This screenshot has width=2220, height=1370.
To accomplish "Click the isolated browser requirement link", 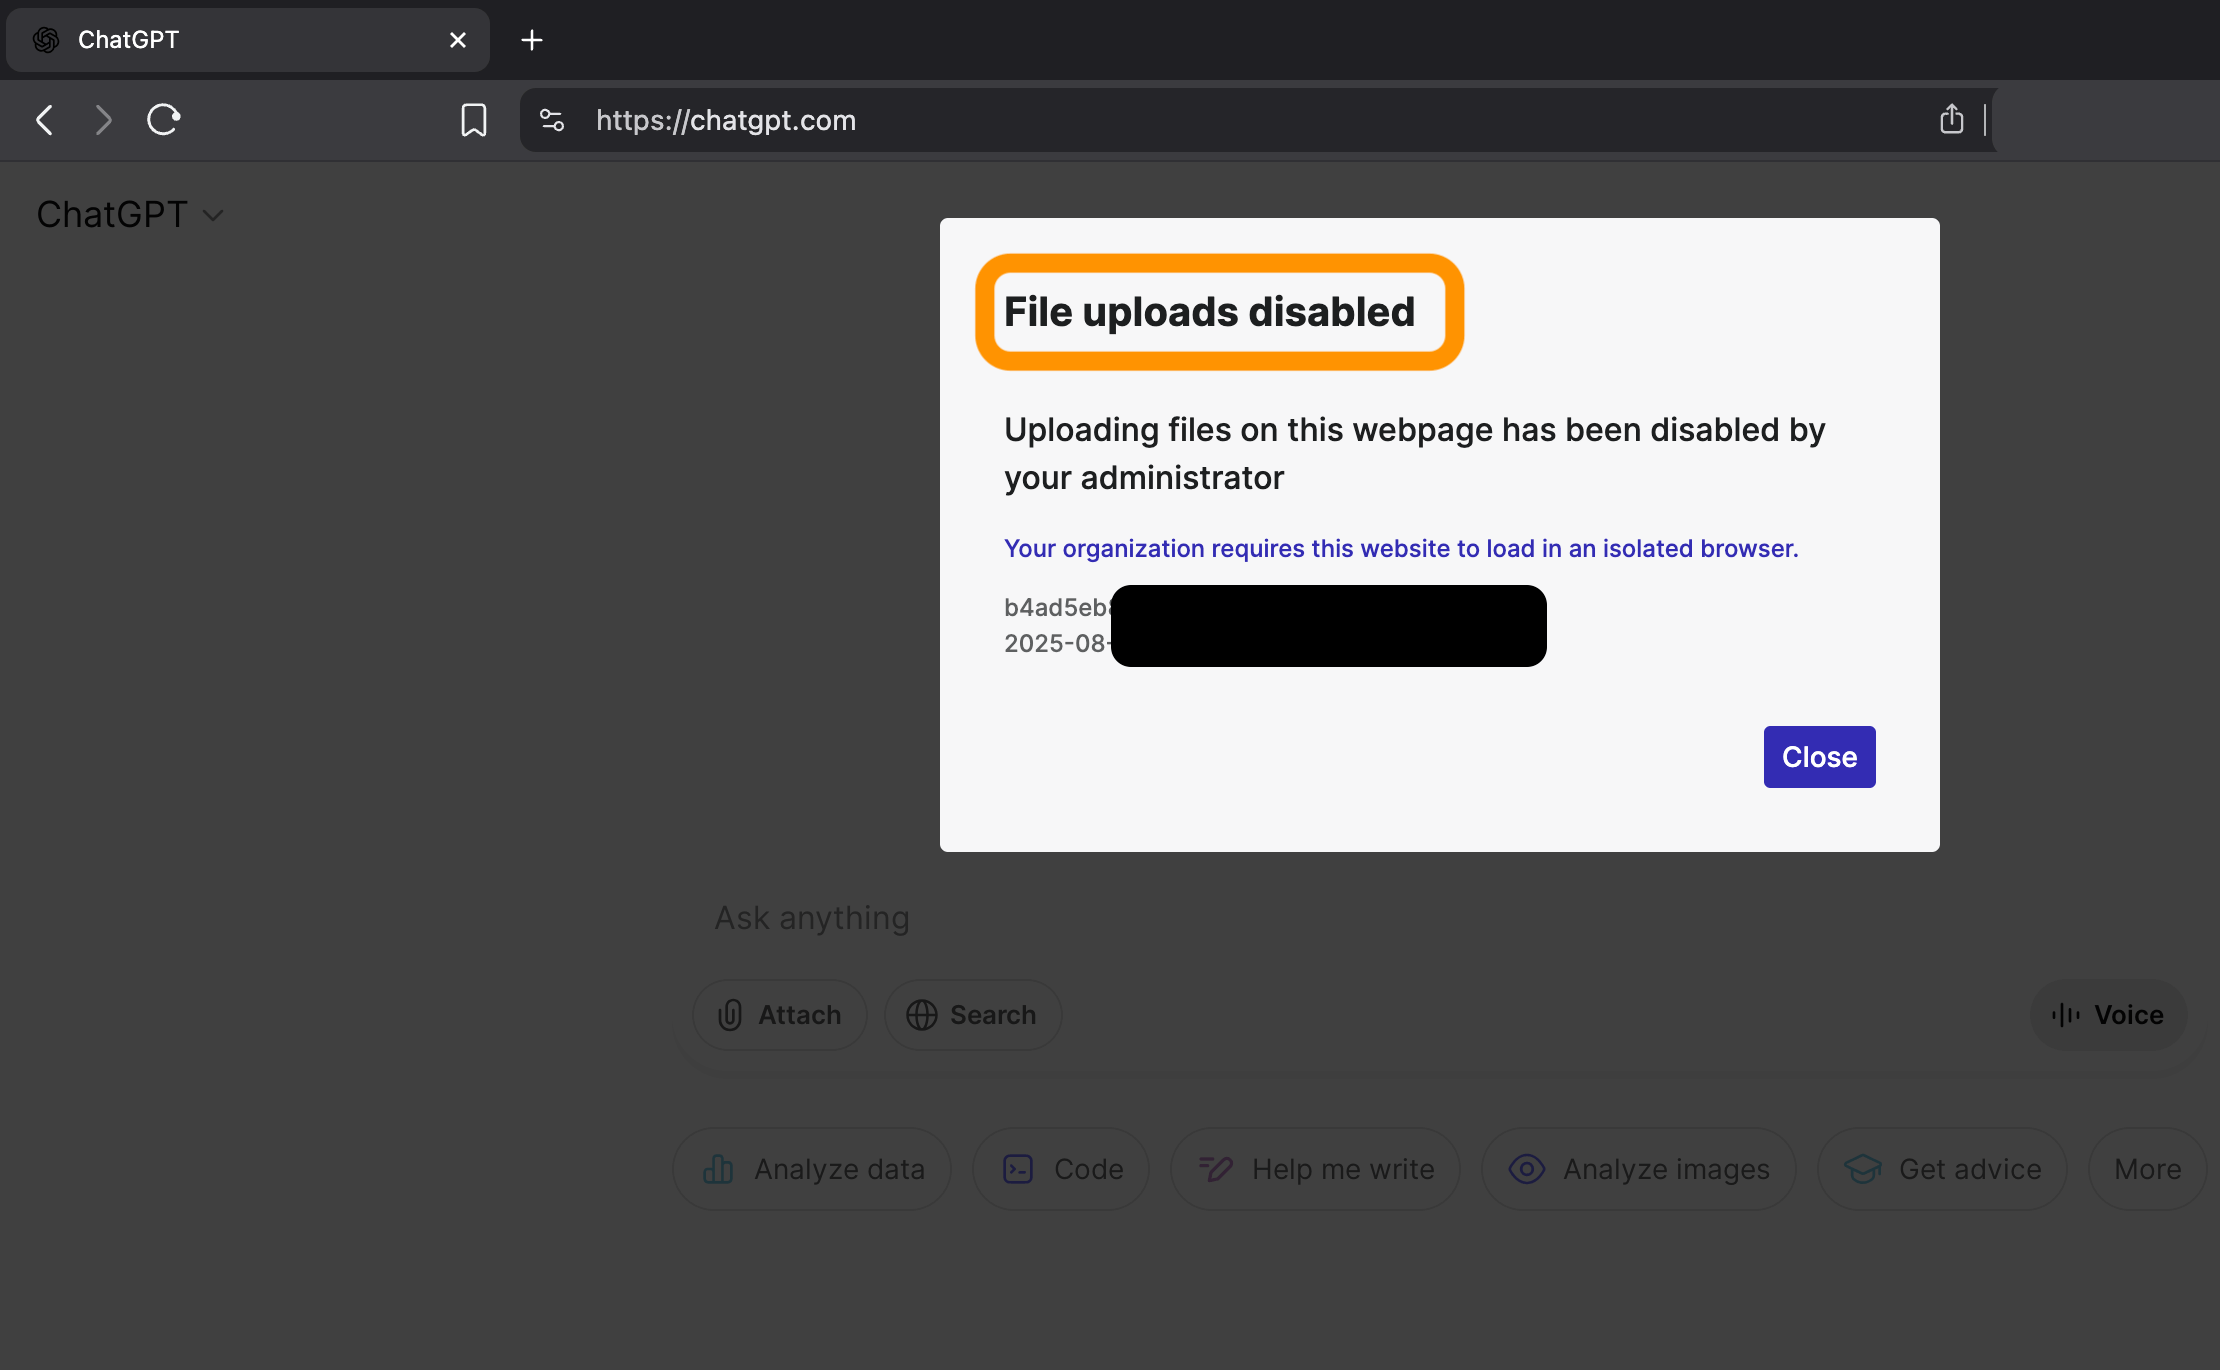I will point(1399,548).
